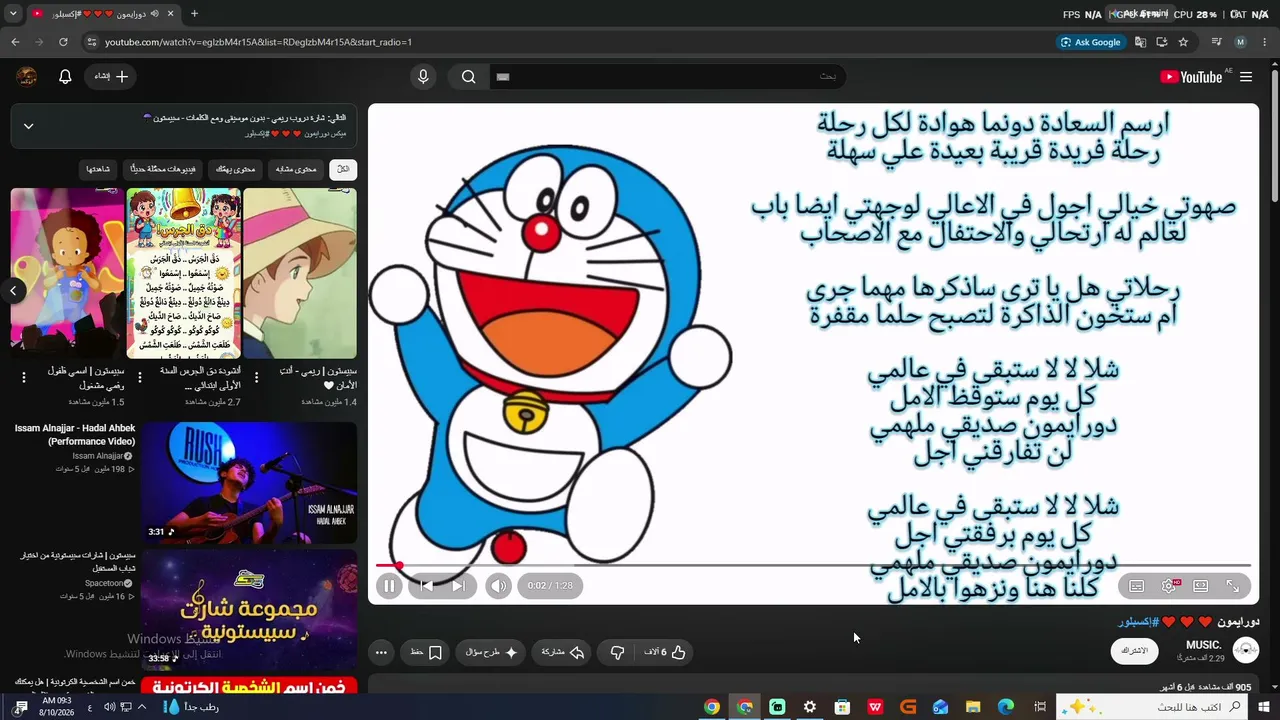Click the Windows search box اكتب هنا للبحث
The image size is (1280, 720).
pyautogui.click(x=1154, y=707)
